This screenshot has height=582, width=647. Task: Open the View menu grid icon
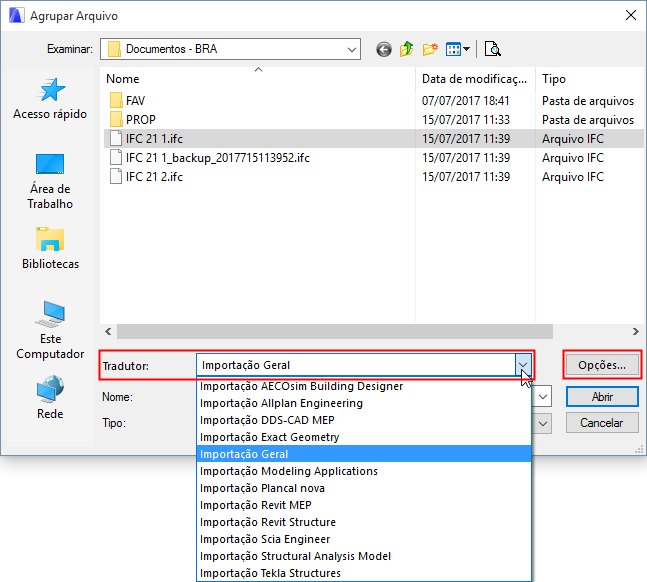(x=458, y=50)
